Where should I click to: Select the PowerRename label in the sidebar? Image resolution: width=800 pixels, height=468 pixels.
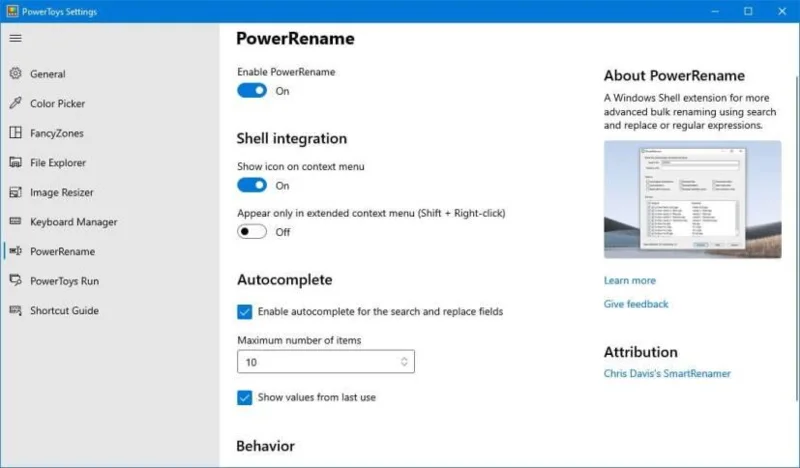pos(62,252)
